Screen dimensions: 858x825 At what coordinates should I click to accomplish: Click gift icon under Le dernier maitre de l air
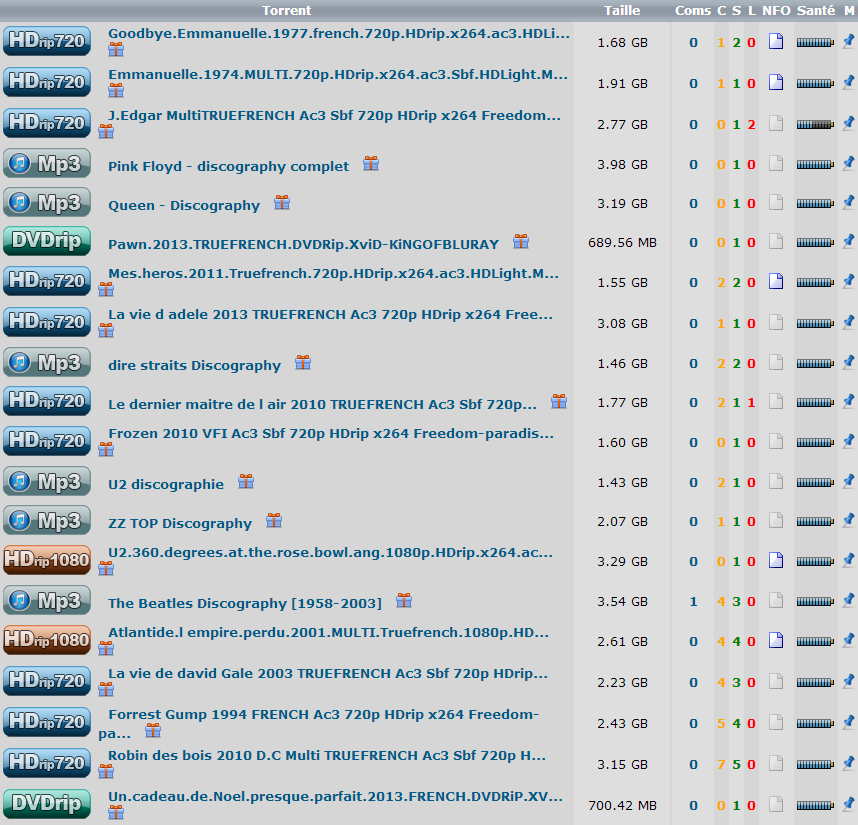559,402
